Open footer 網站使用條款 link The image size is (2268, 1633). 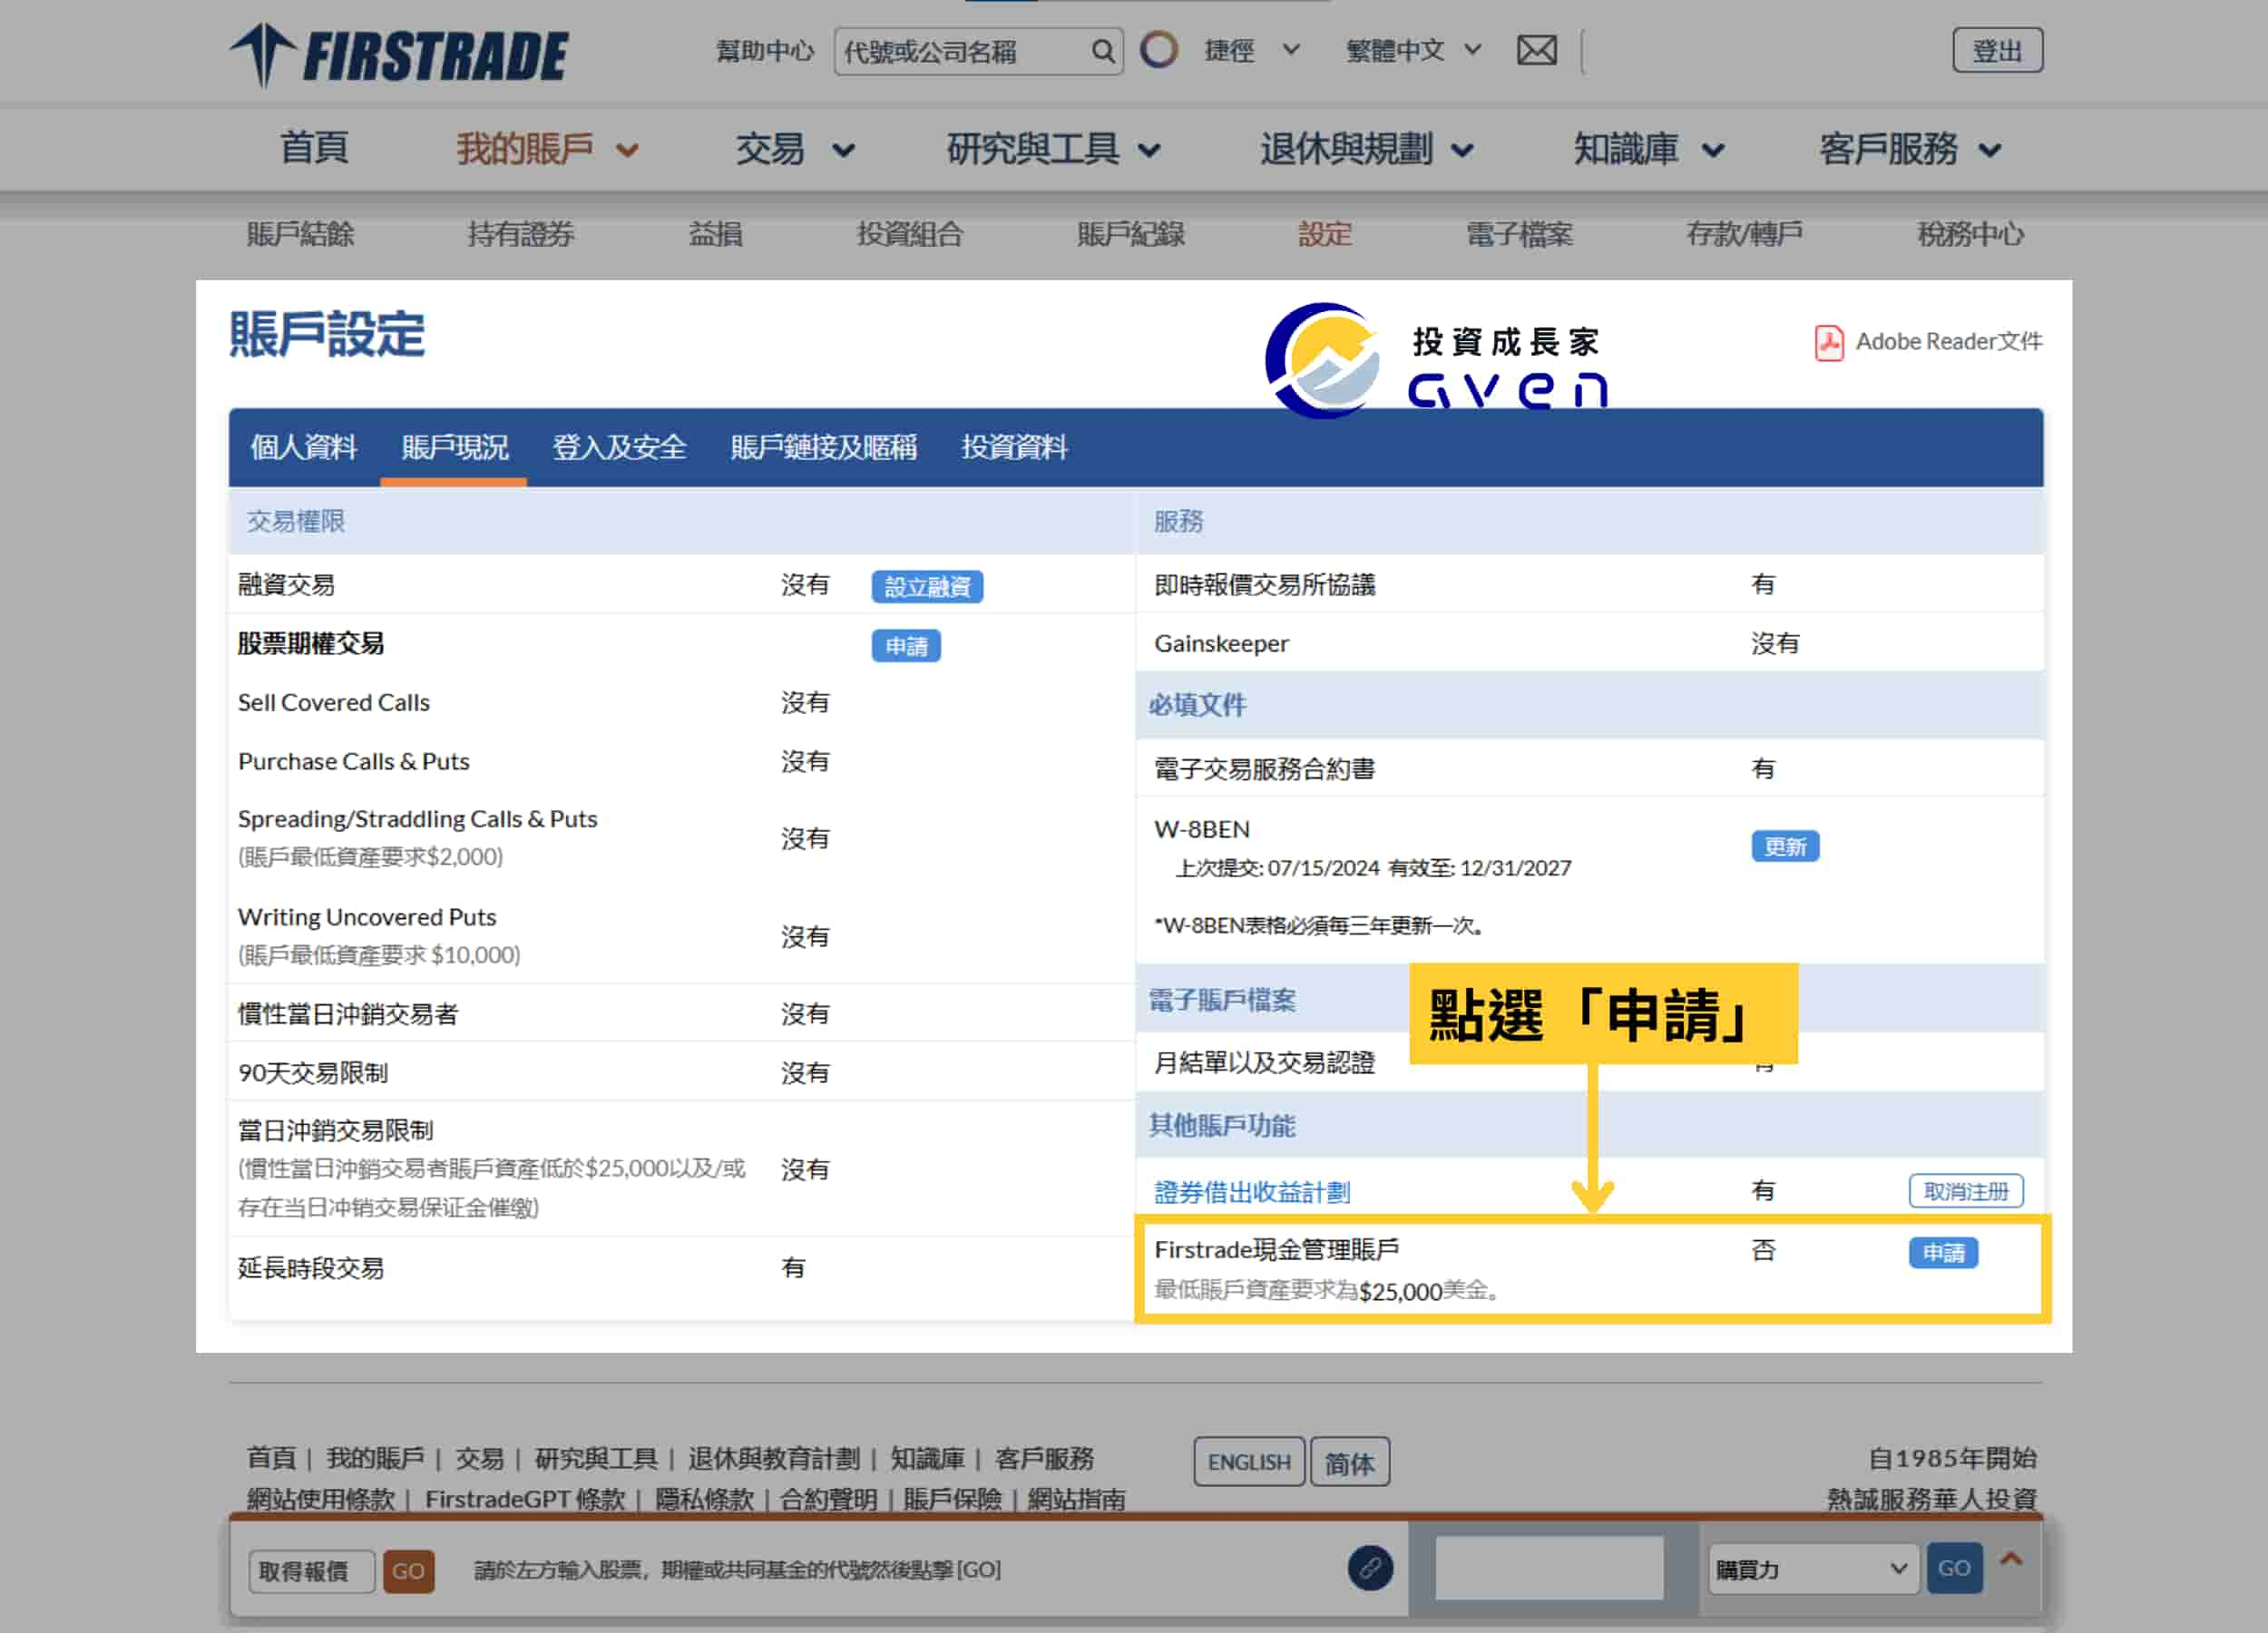point(320,1500)
